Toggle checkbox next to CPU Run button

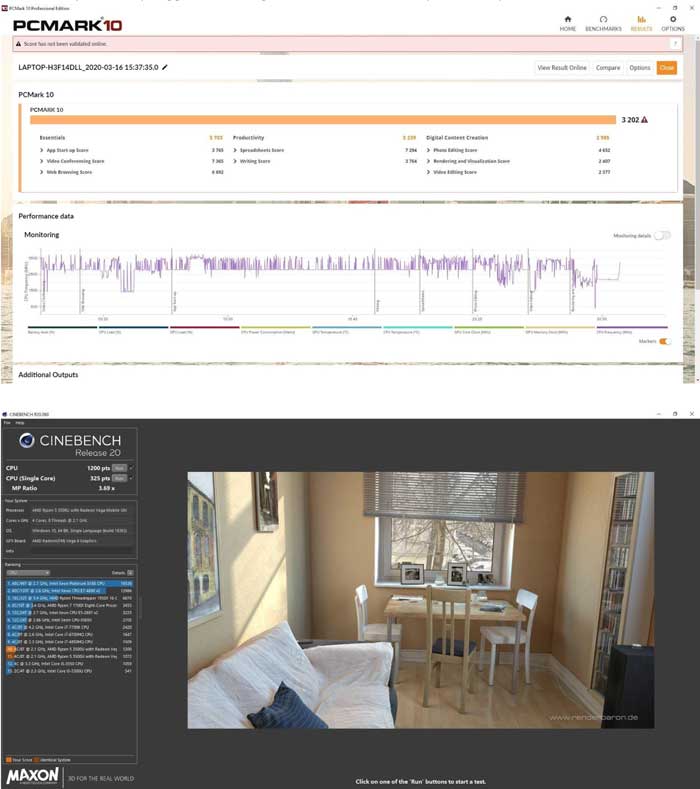(131, 468)
